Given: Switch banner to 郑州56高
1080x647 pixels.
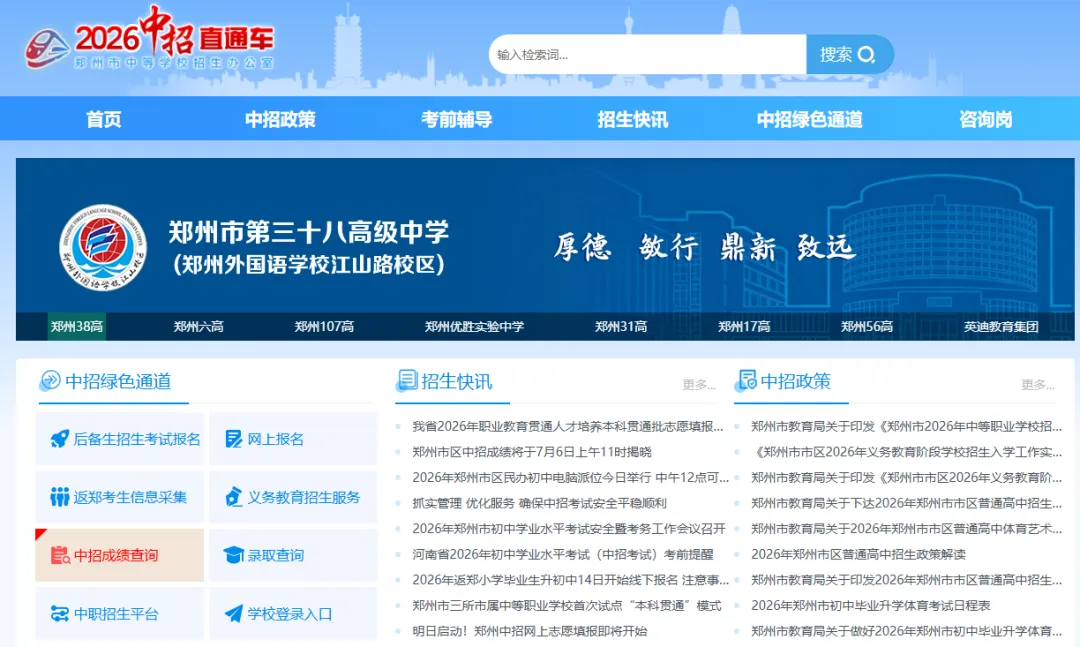Looking at the screenshot, I should coord(866,327).
